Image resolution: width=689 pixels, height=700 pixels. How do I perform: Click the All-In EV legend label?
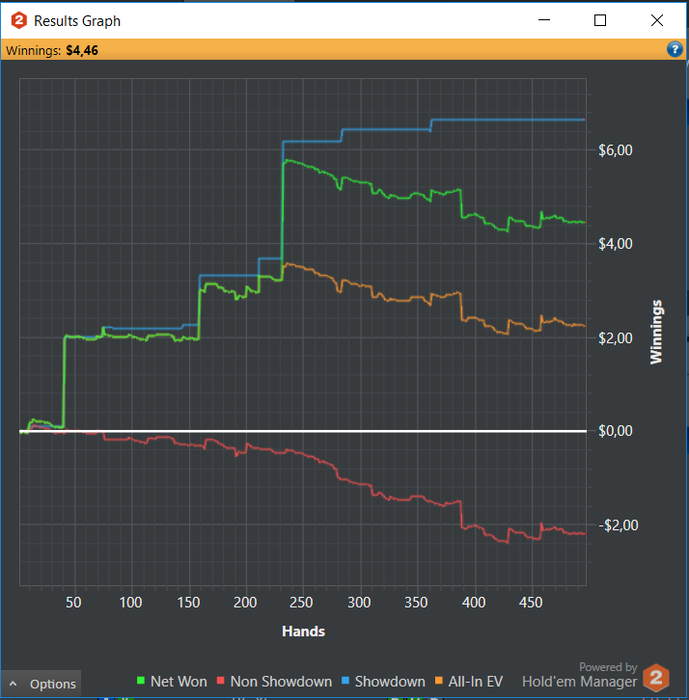coord(476,682)
